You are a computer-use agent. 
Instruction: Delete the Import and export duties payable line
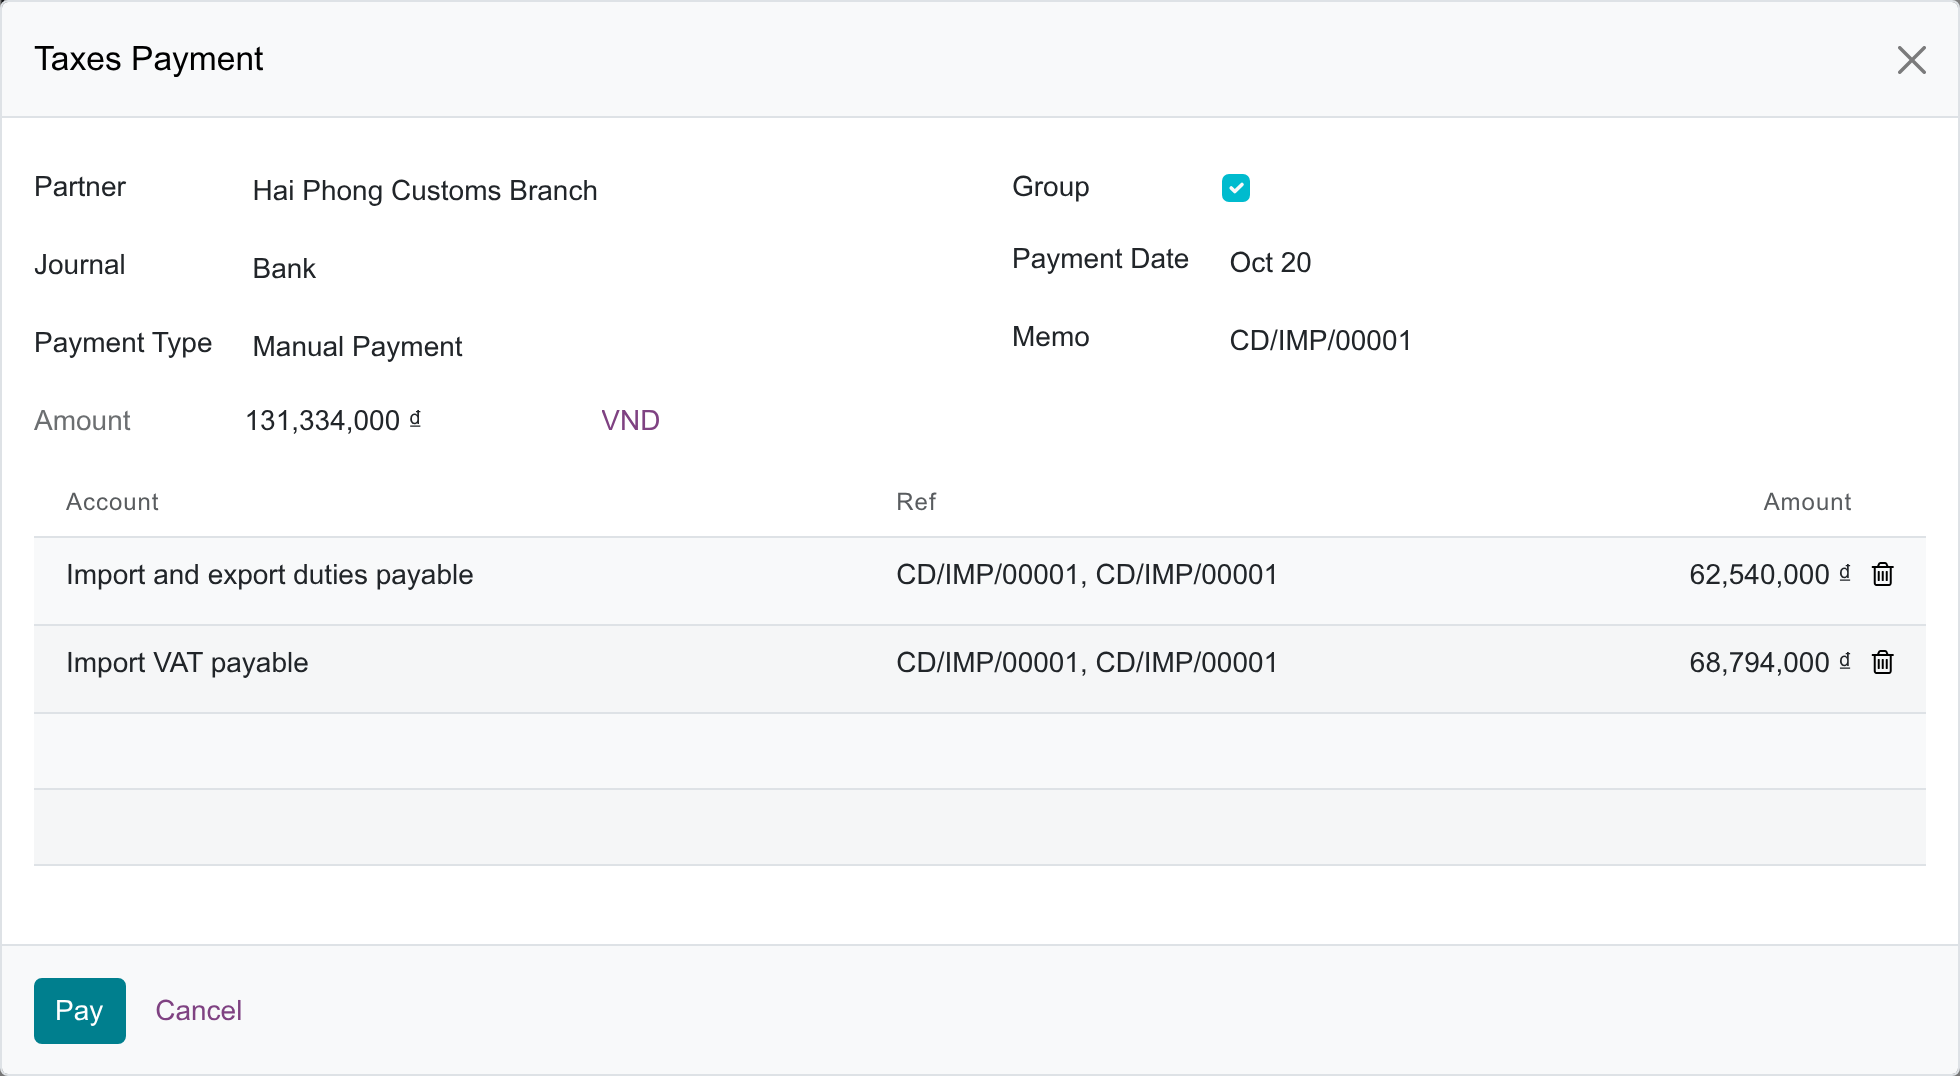coord(1883,574)
